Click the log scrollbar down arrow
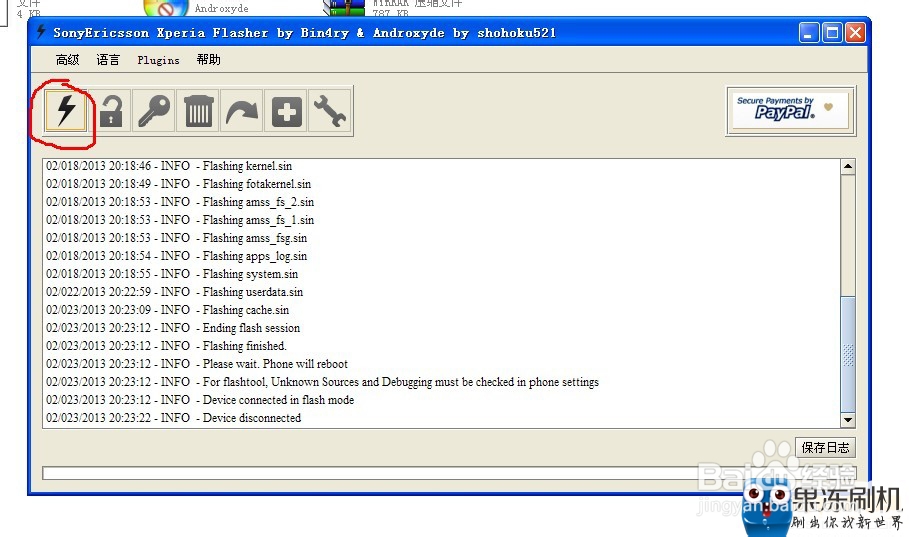 [848, 420]
